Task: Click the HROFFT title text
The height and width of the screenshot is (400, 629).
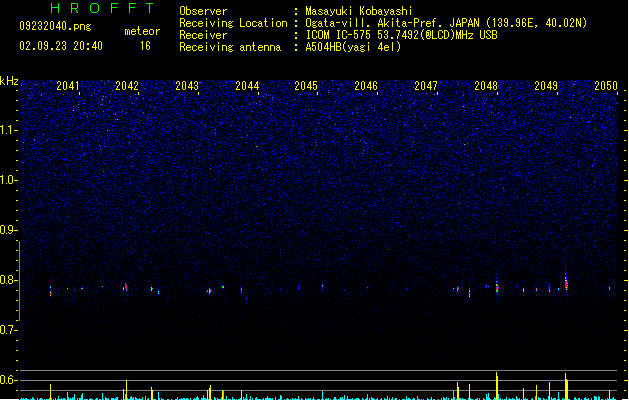Action: (x=102, y=8)
